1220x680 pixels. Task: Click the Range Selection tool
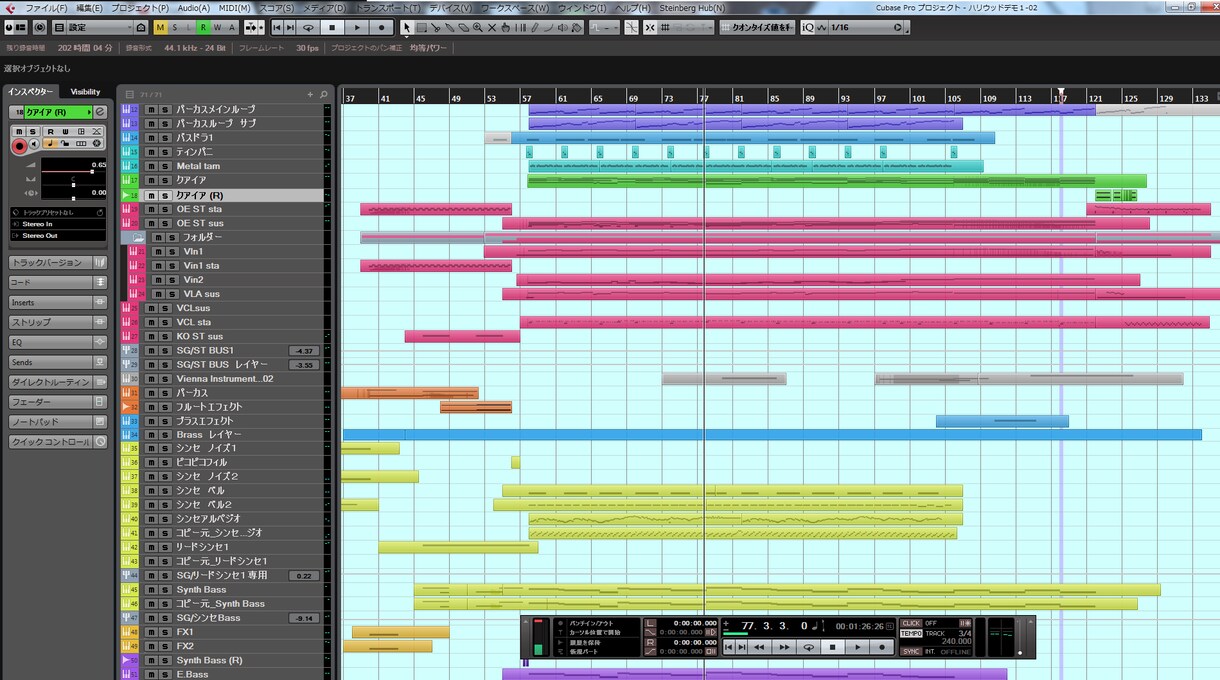(421, 27)
